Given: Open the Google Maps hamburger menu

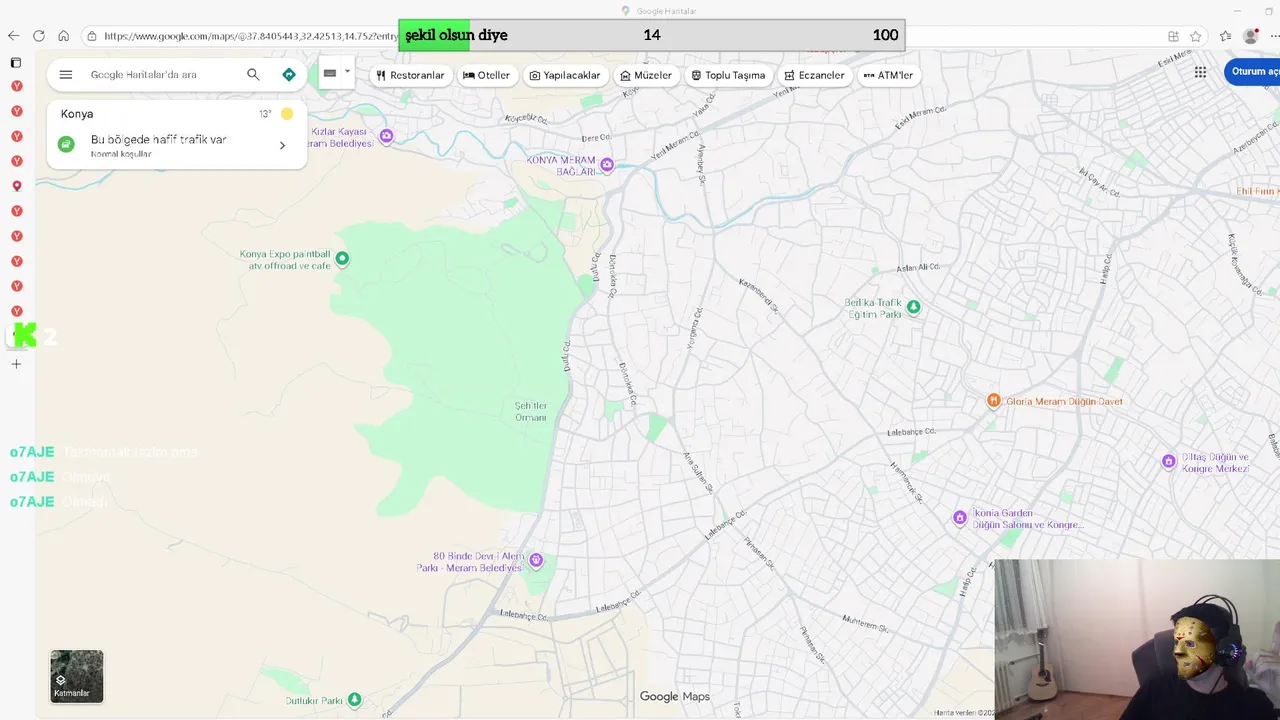Looking at the screenshot, I should click(66, 75).
